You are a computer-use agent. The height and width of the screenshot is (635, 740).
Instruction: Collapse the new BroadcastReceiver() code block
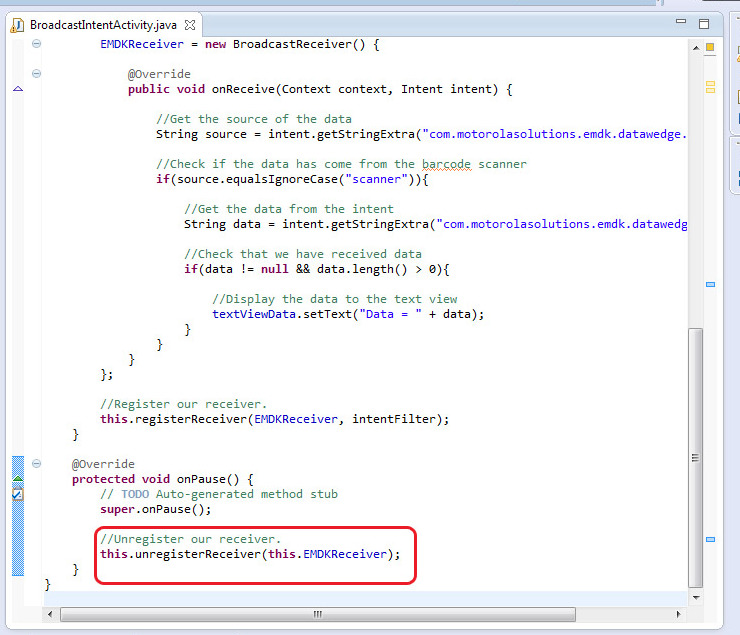click(x=36, y=44)
